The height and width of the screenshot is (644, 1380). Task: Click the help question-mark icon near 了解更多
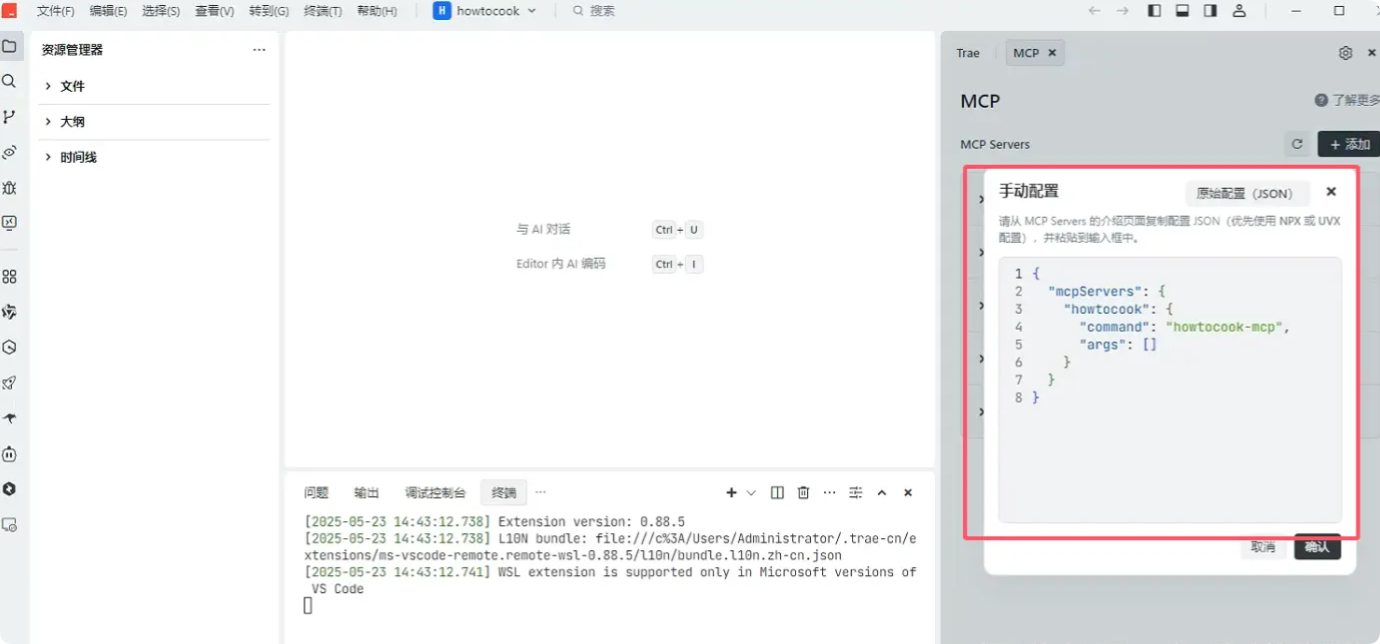coord(1322,101)
